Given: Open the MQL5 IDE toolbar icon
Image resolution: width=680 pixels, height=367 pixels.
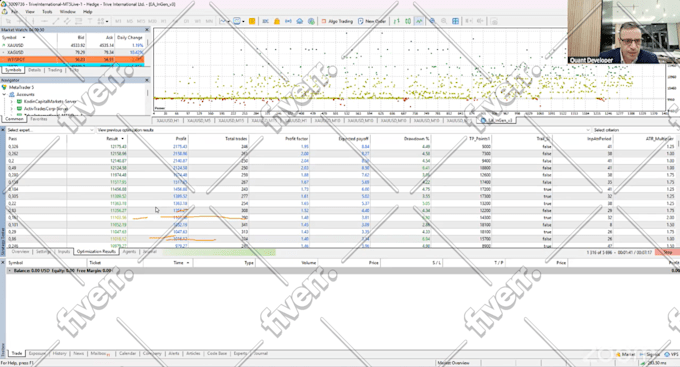Looking at the screenshot, I should pos(265,21).
